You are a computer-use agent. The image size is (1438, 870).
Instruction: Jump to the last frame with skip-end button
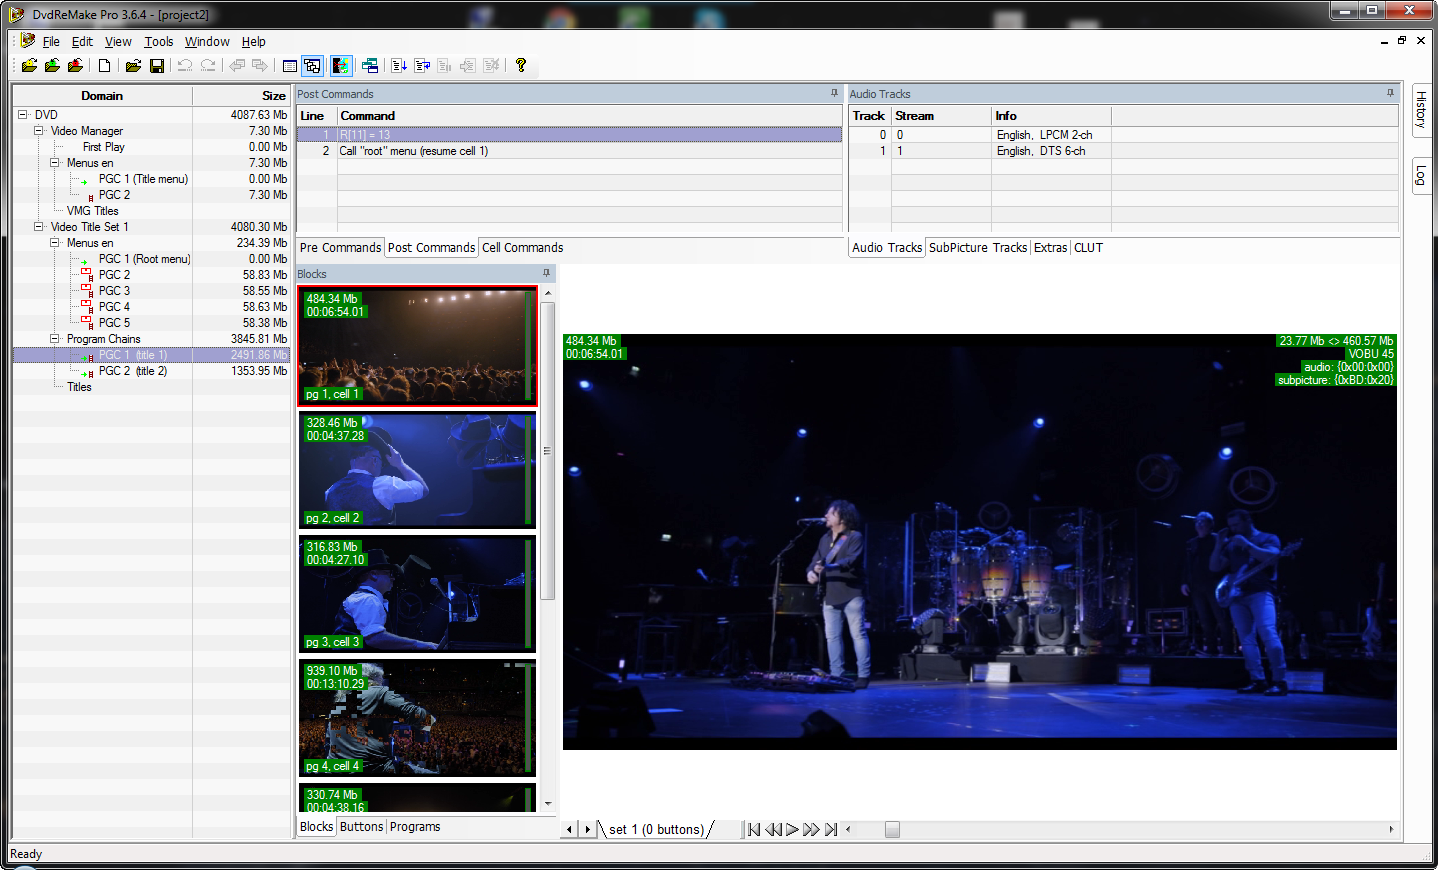click(x=831, y=829)
